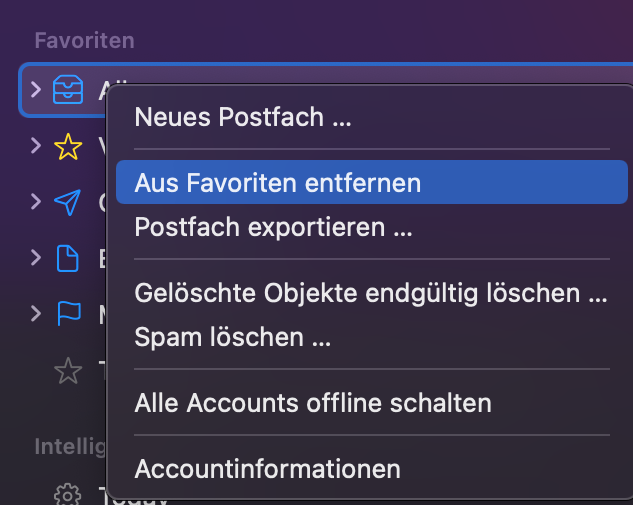
Task: Choose "Neues Postfach ..." from context menu
Action: coord(243,117)
